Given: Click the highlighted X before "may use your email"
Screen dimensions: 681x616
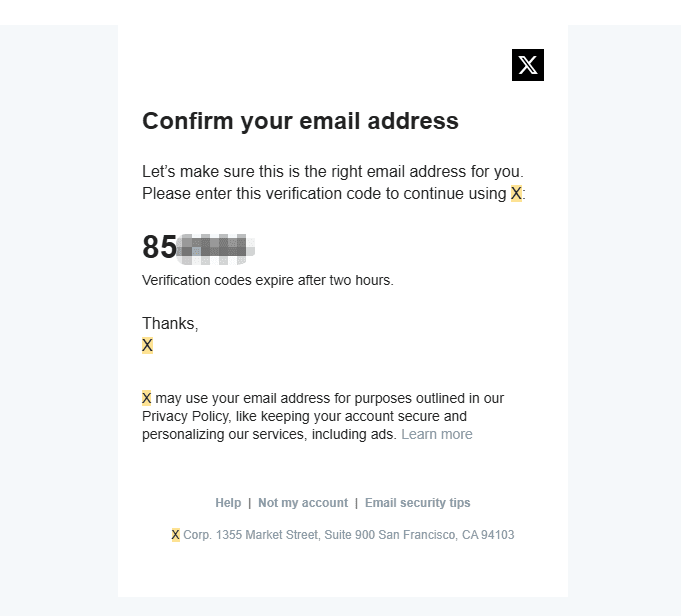Looking at the screenshot, I should (147, 398).
